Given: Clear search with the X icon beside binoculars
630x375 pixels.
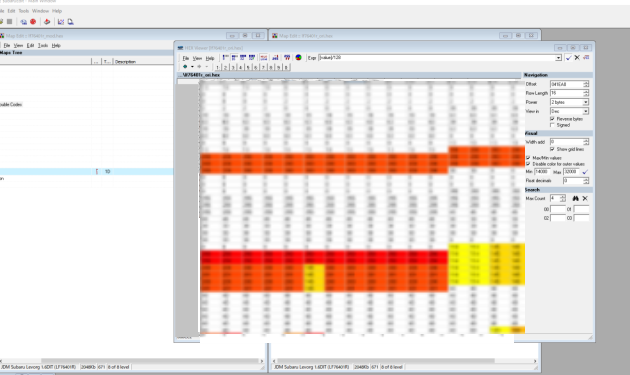Looking at the screenshot, I should click(585, 198).
